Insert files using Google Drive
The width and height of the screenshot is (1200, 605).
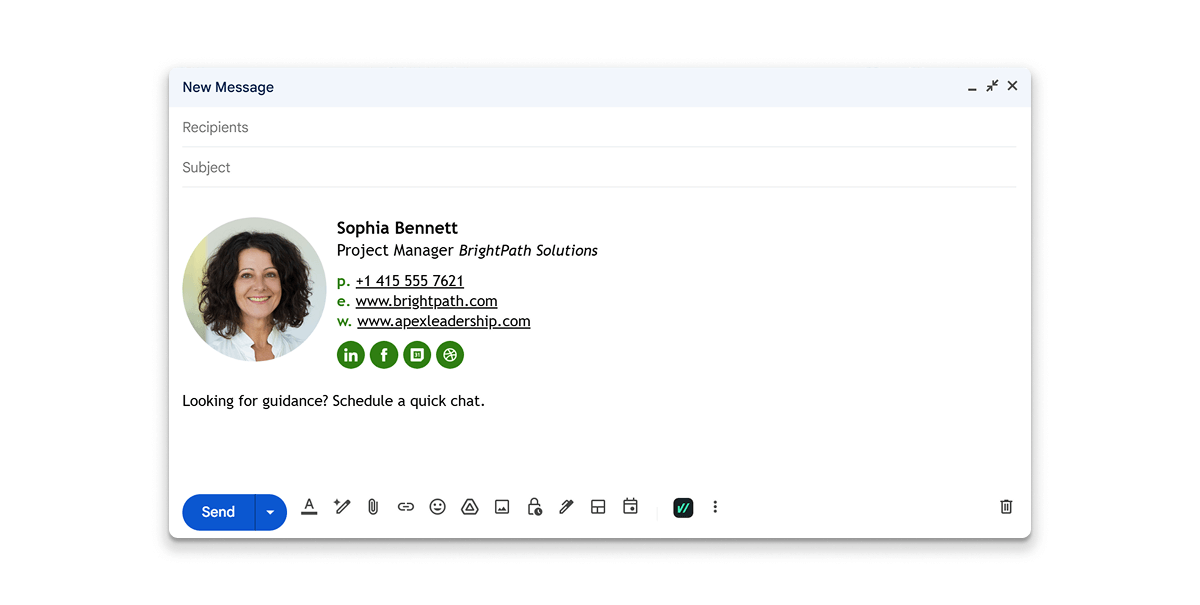click(470, 507)
